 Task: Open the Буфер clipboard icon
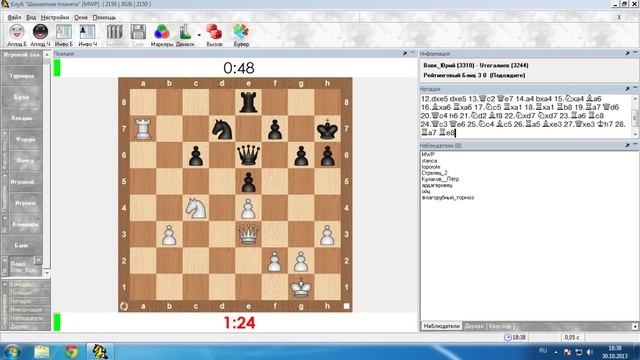(241, 33)
